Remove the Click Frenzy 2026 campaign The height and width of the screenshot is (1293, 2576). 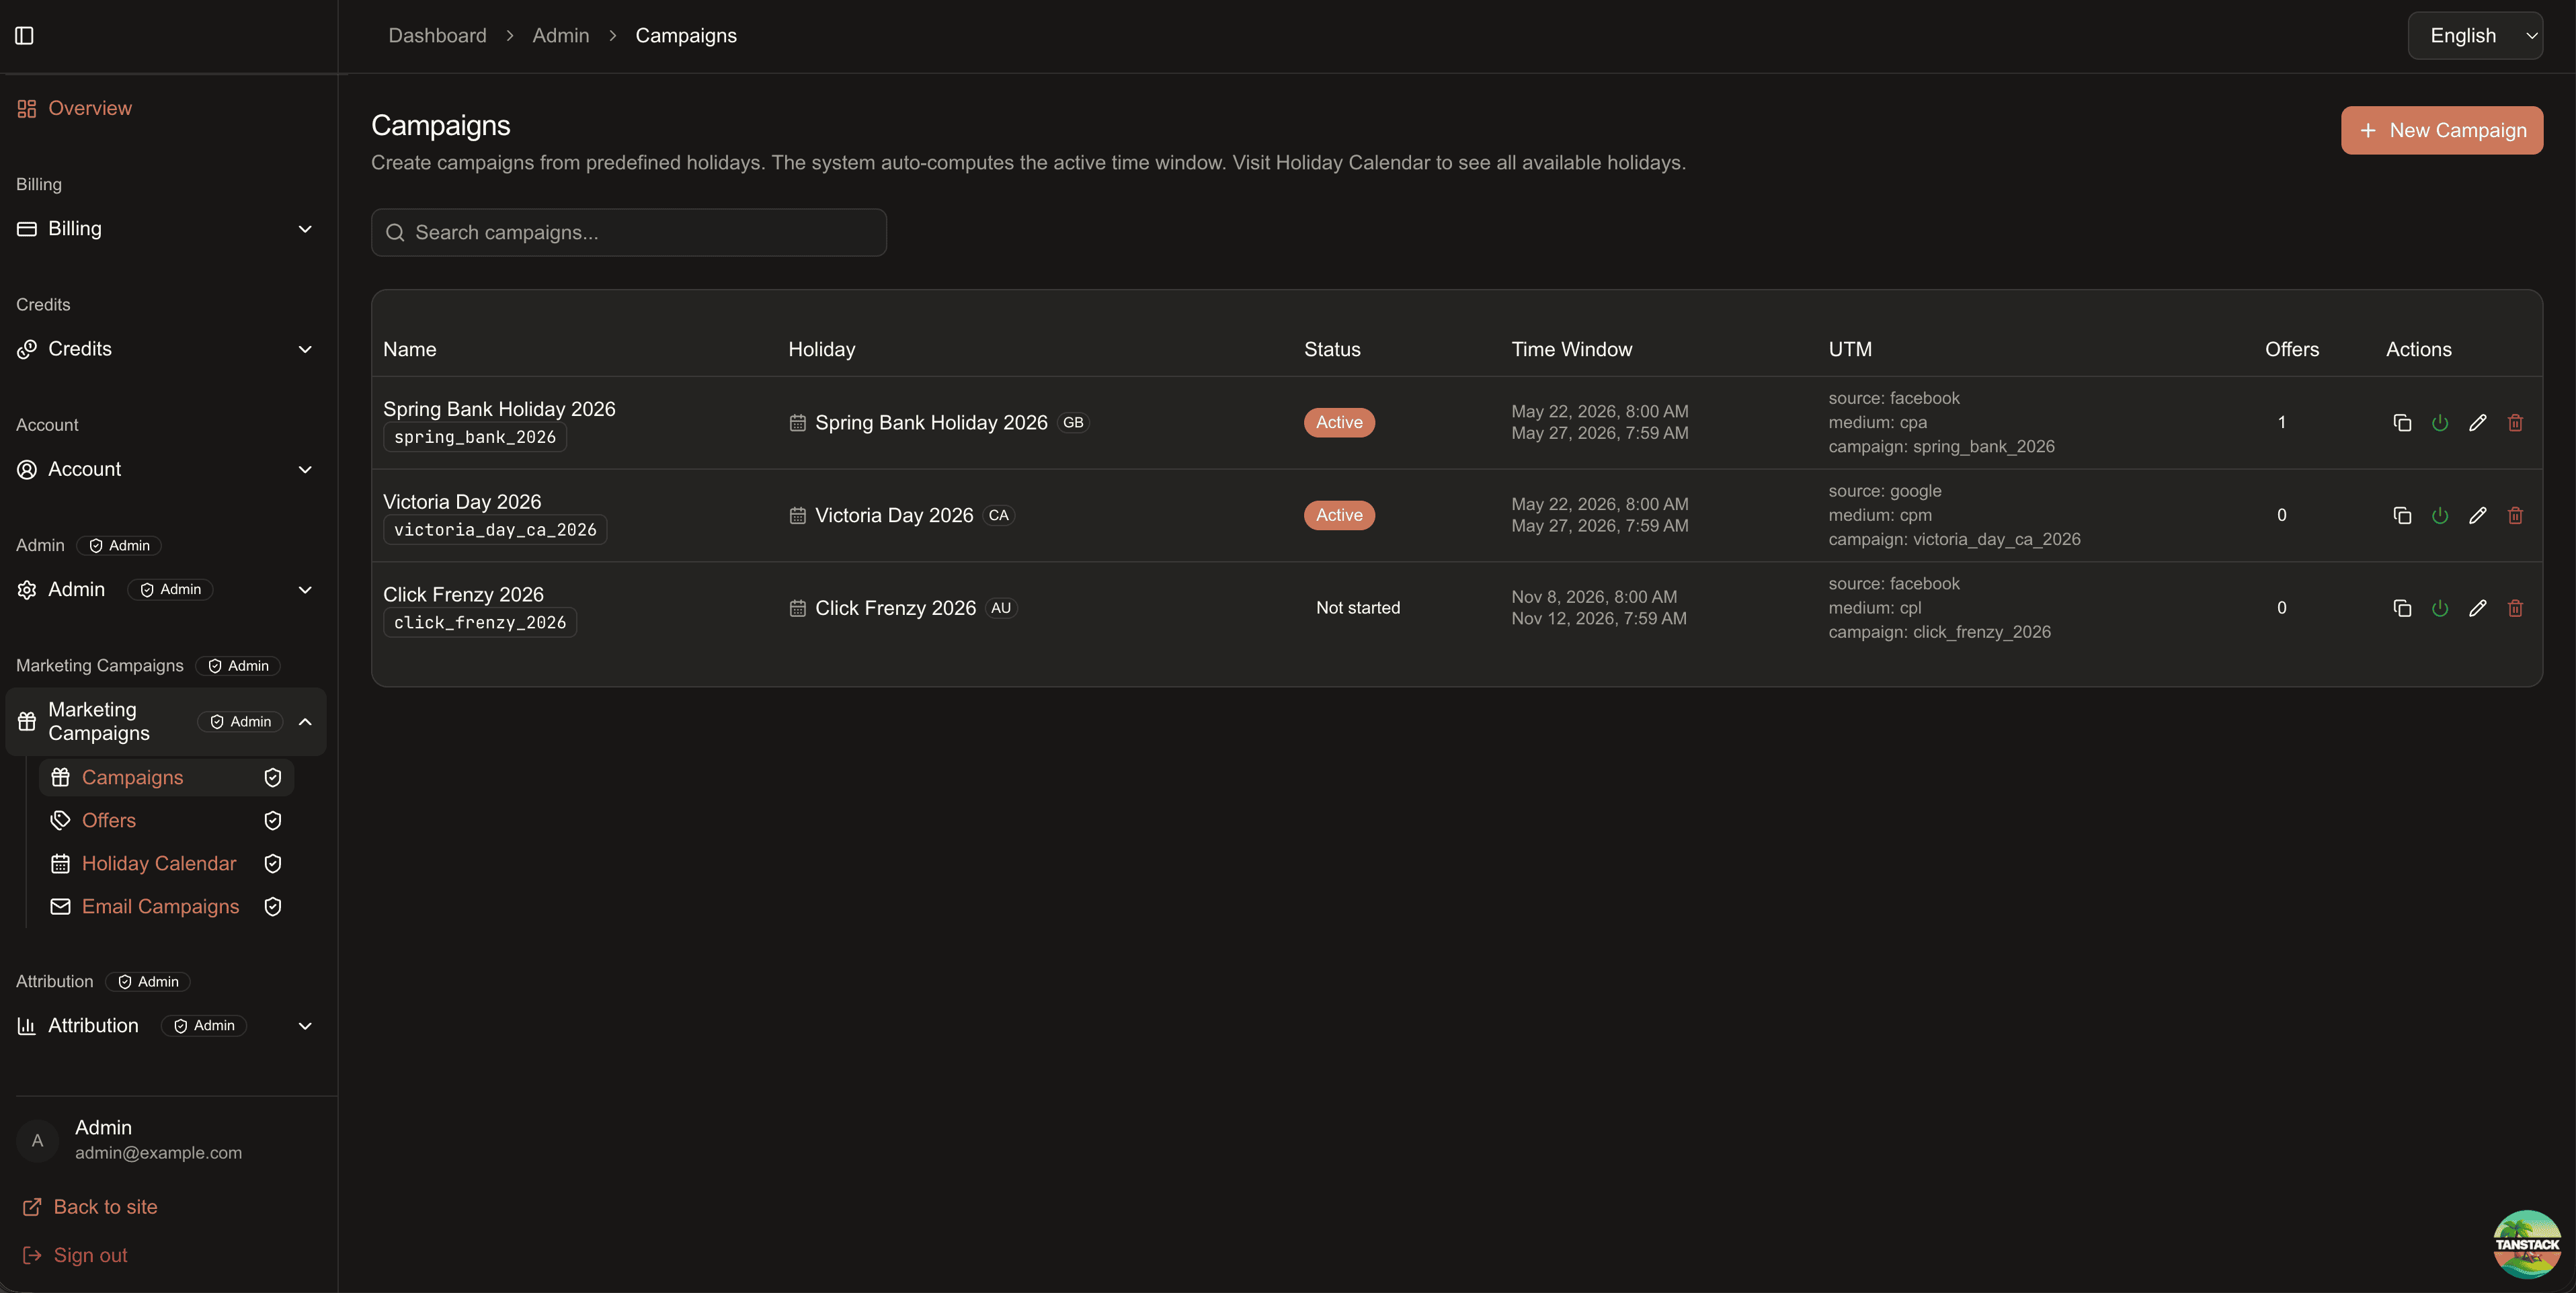[x=2515, y=608]
